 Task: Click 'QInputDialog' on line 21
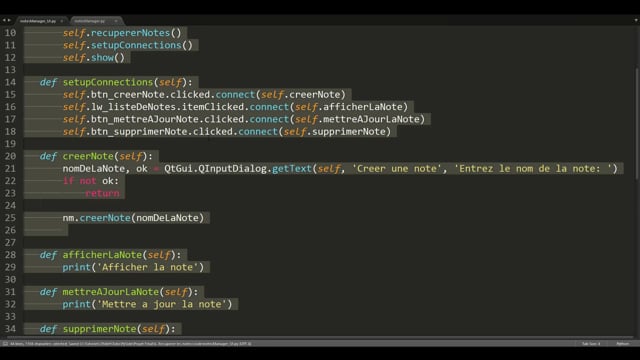click(x=232, y=169)
